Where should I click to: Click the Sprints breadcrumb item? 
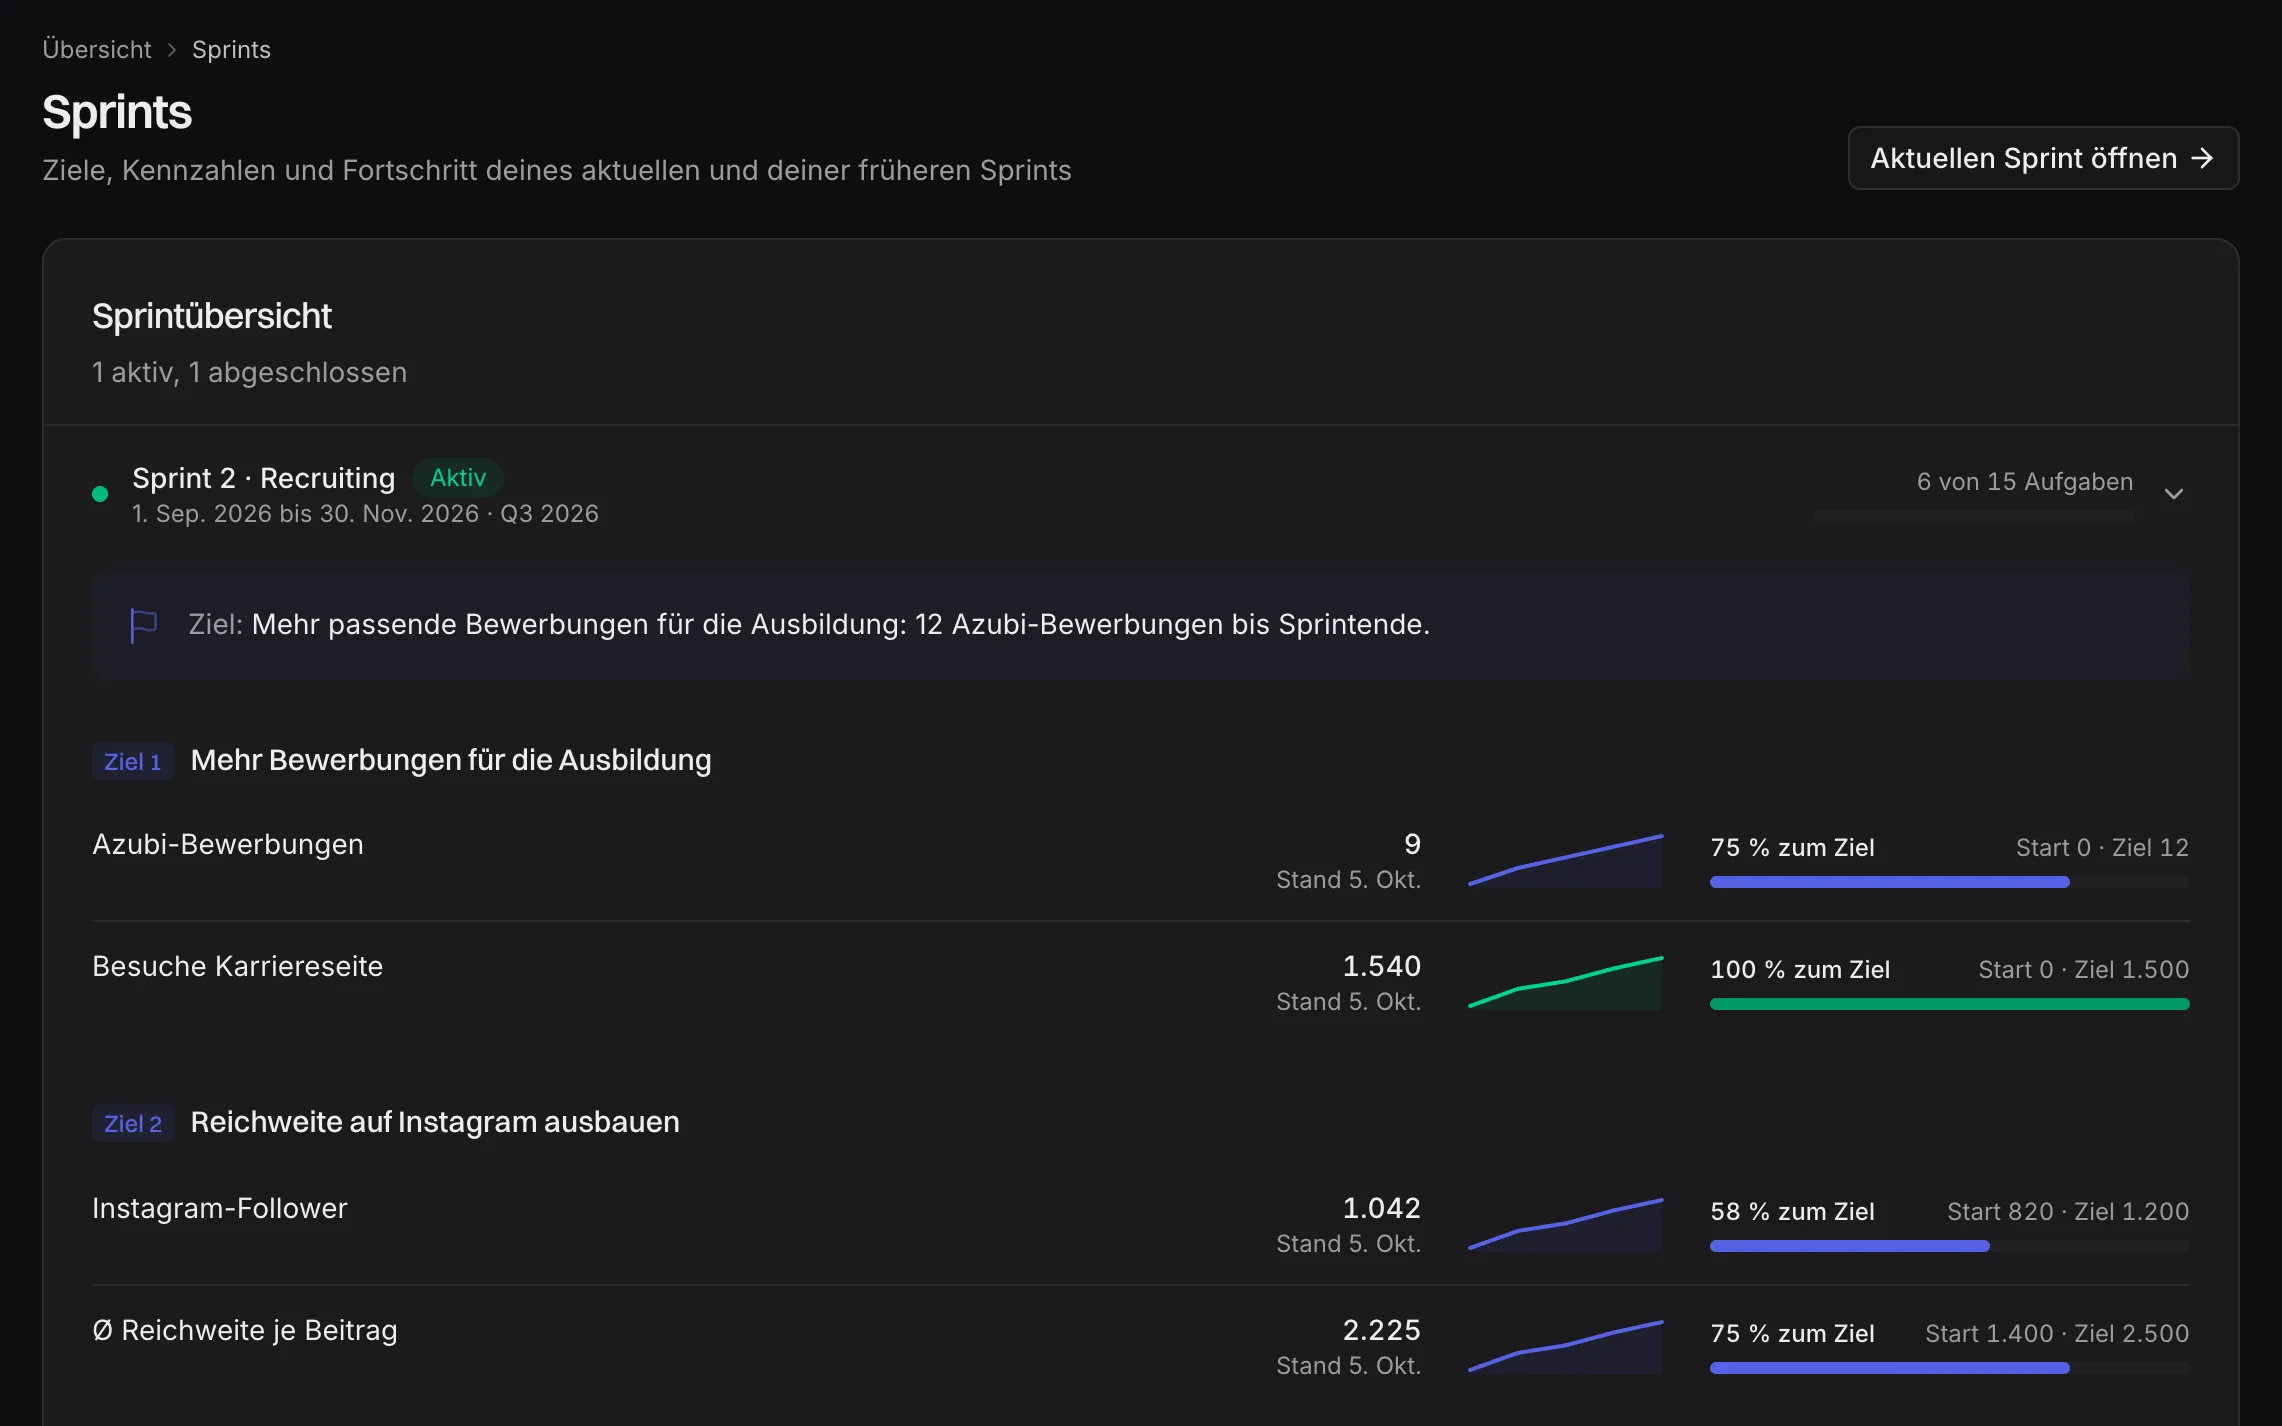(231, 50)
